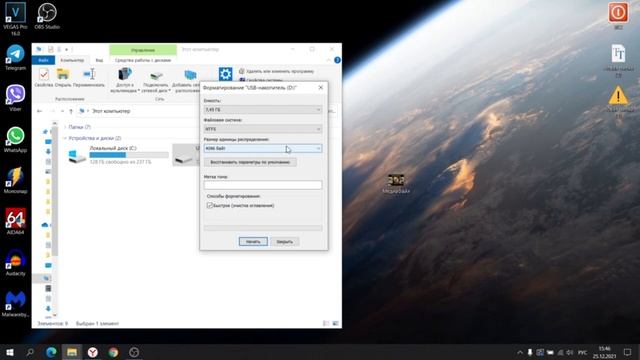This screenshot has height=360, width=640.
Task: Click the language indicator in taskbar
Action: (x=582, y=352)
